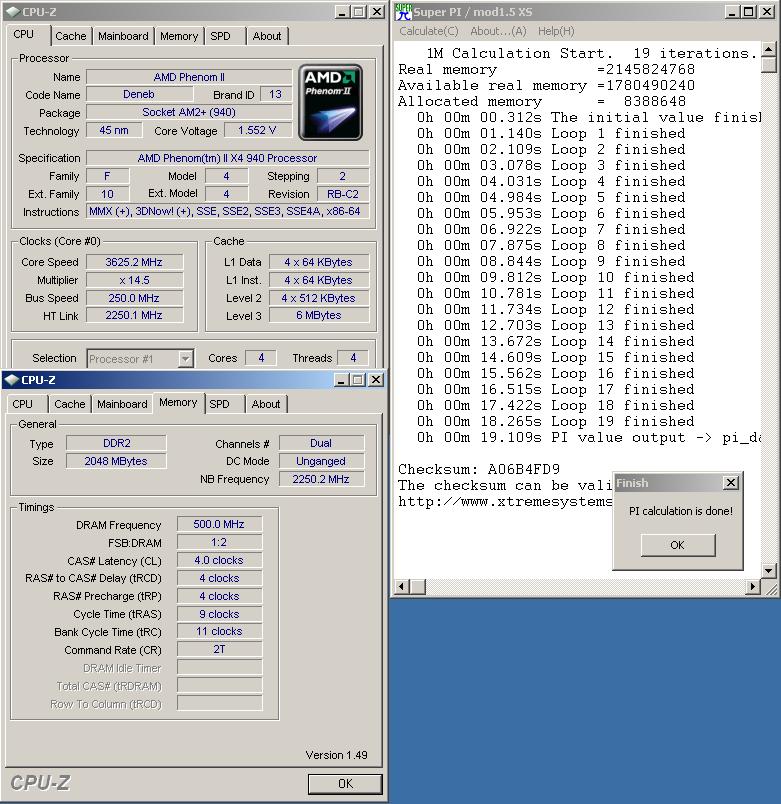Click Super PI horizontal scrollbar left arrow
The width and height of the screenshot is (781, 804).
click(x=403, y=586)
